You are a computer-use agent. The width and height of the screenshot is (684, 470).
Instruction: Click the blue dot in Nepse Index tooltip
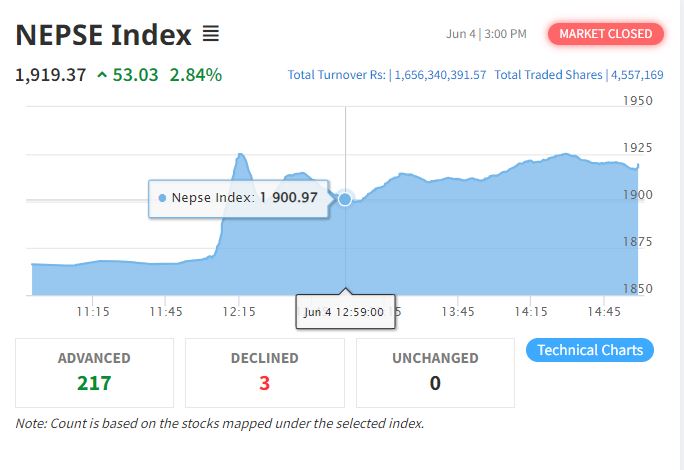pyautogui.click(x=162, y=198)
